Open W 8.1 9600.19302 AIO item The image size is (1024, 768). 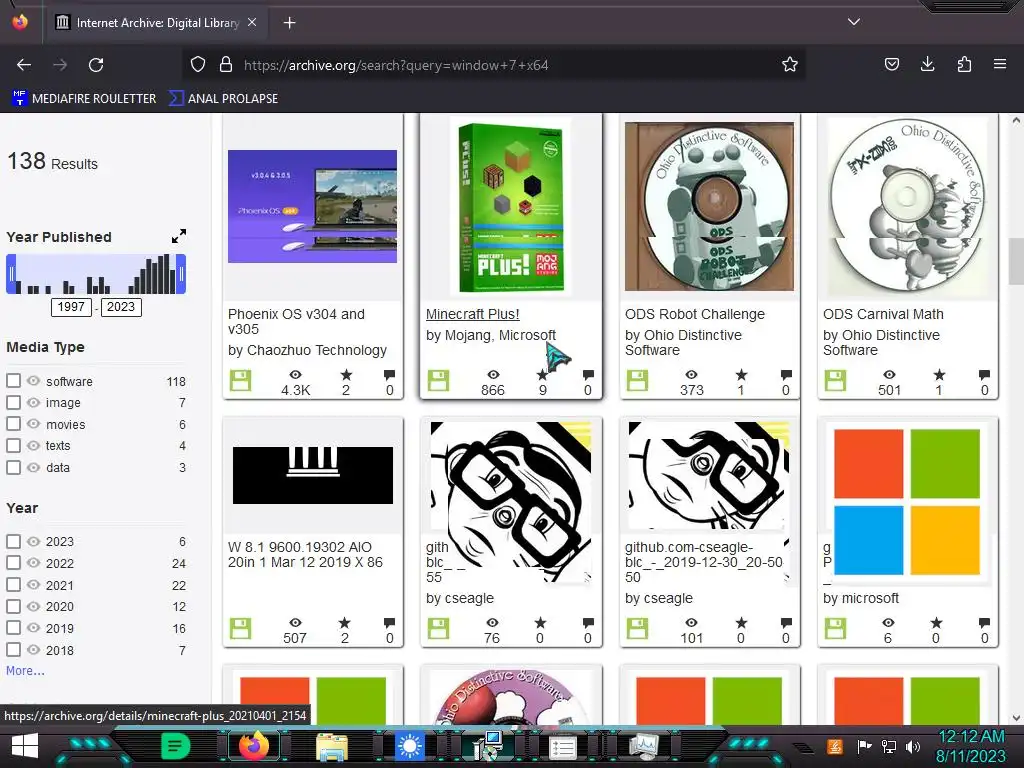pyautogui.click(x=305, y=554)
